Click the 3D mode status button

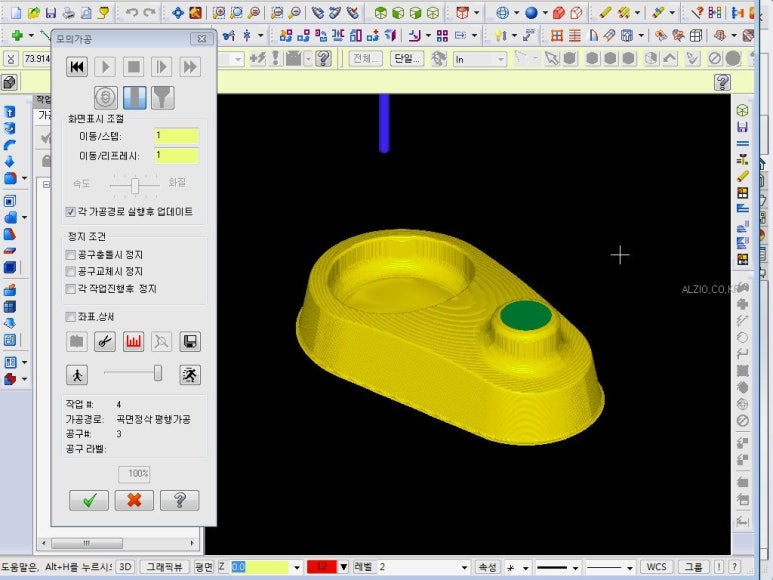(125, 567)
